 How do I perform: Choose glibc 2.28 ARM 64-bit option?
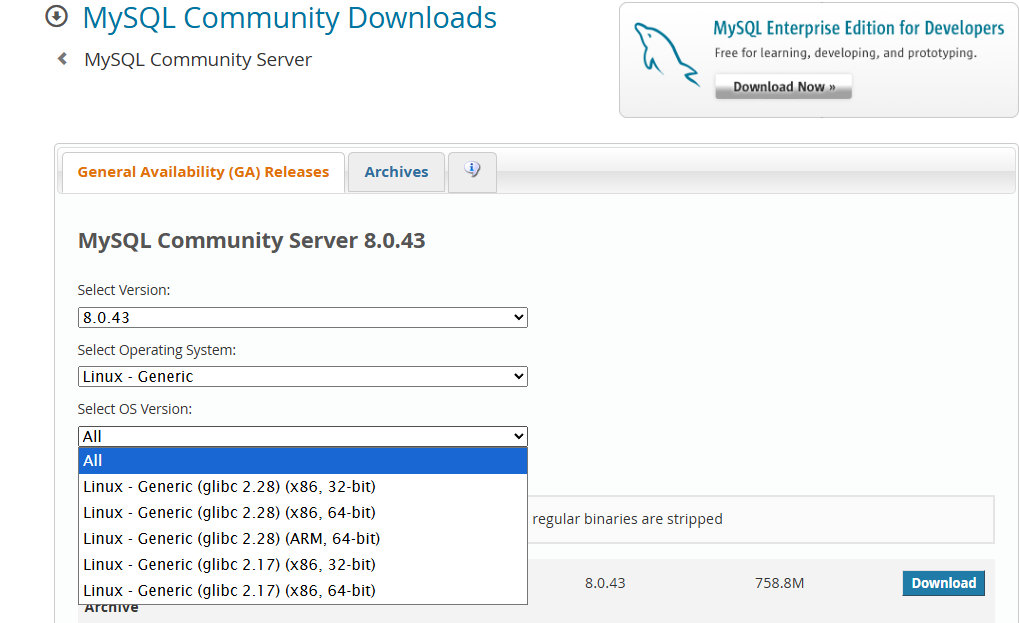tap(303, 539)
